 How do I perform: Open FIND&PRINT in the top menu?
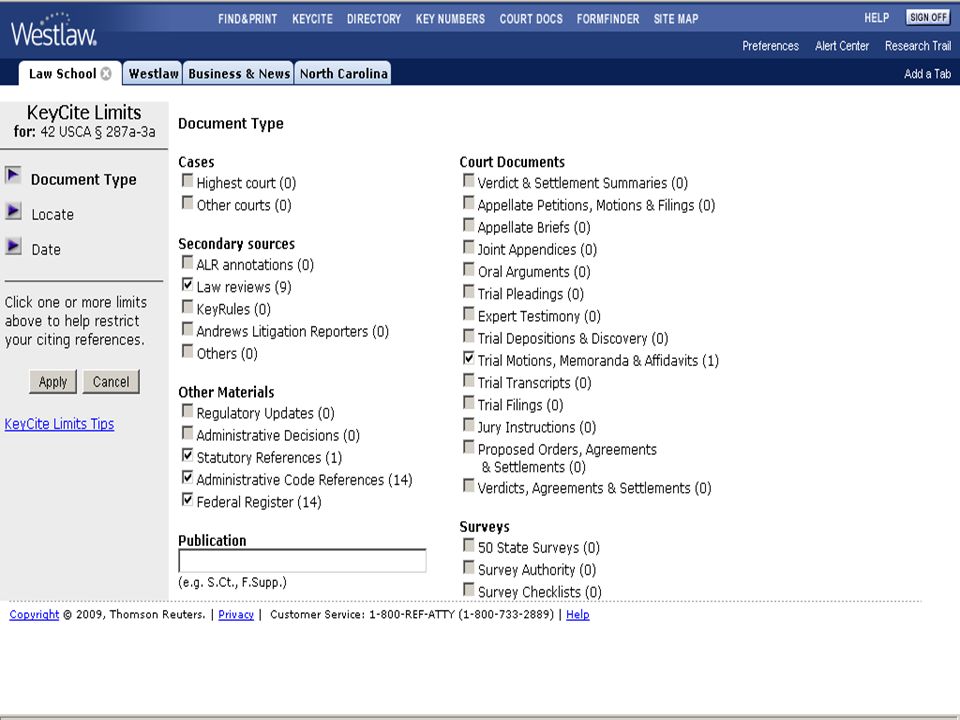[247, 19]
